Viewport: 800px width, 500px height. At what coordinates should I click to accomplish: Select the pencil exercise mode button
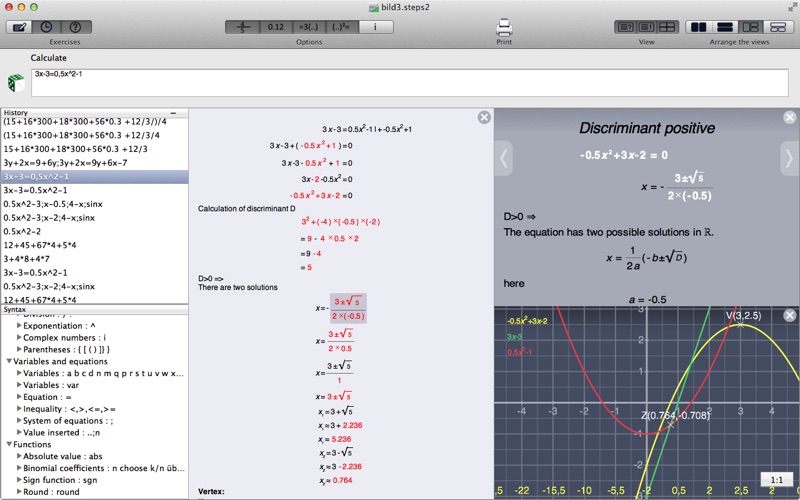[x=18, y=27]
